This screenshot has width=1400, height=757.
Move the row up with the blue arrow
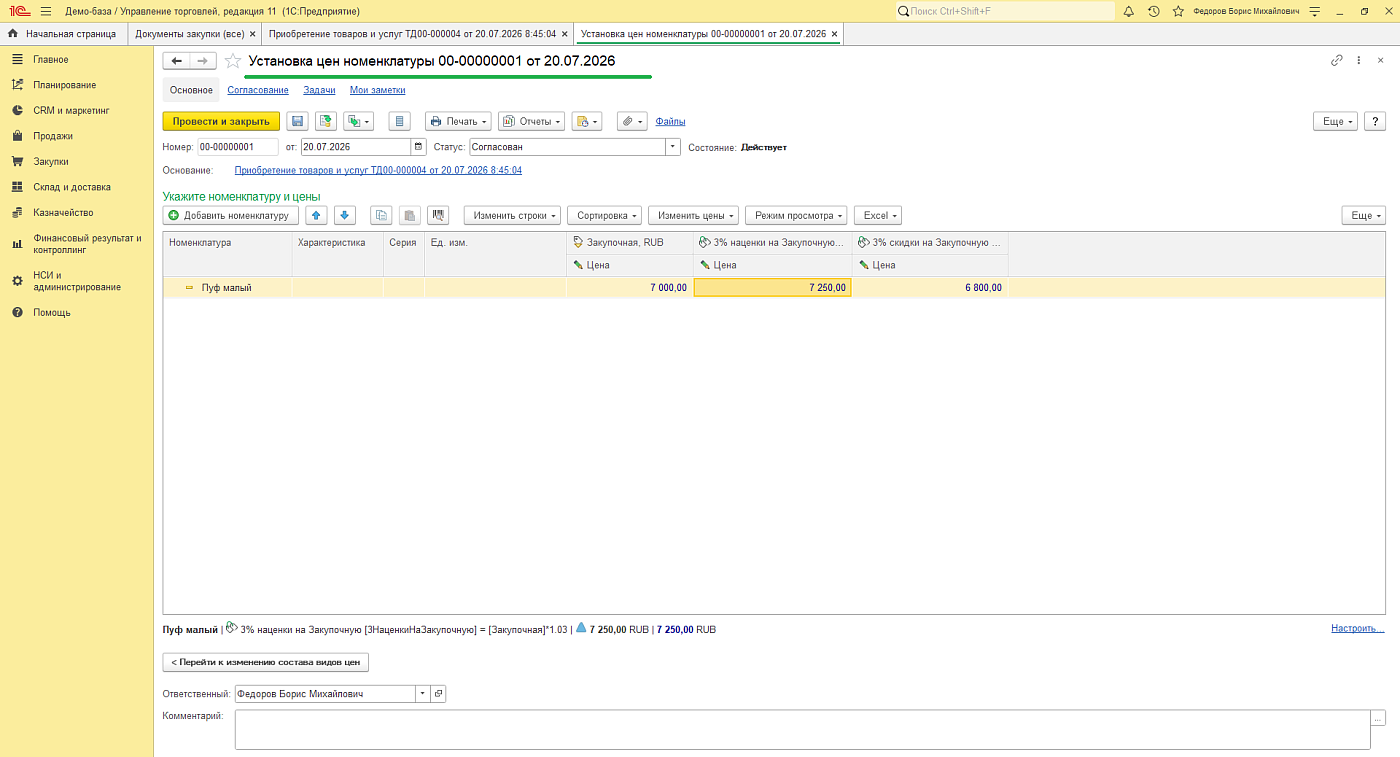pos(317,215)
